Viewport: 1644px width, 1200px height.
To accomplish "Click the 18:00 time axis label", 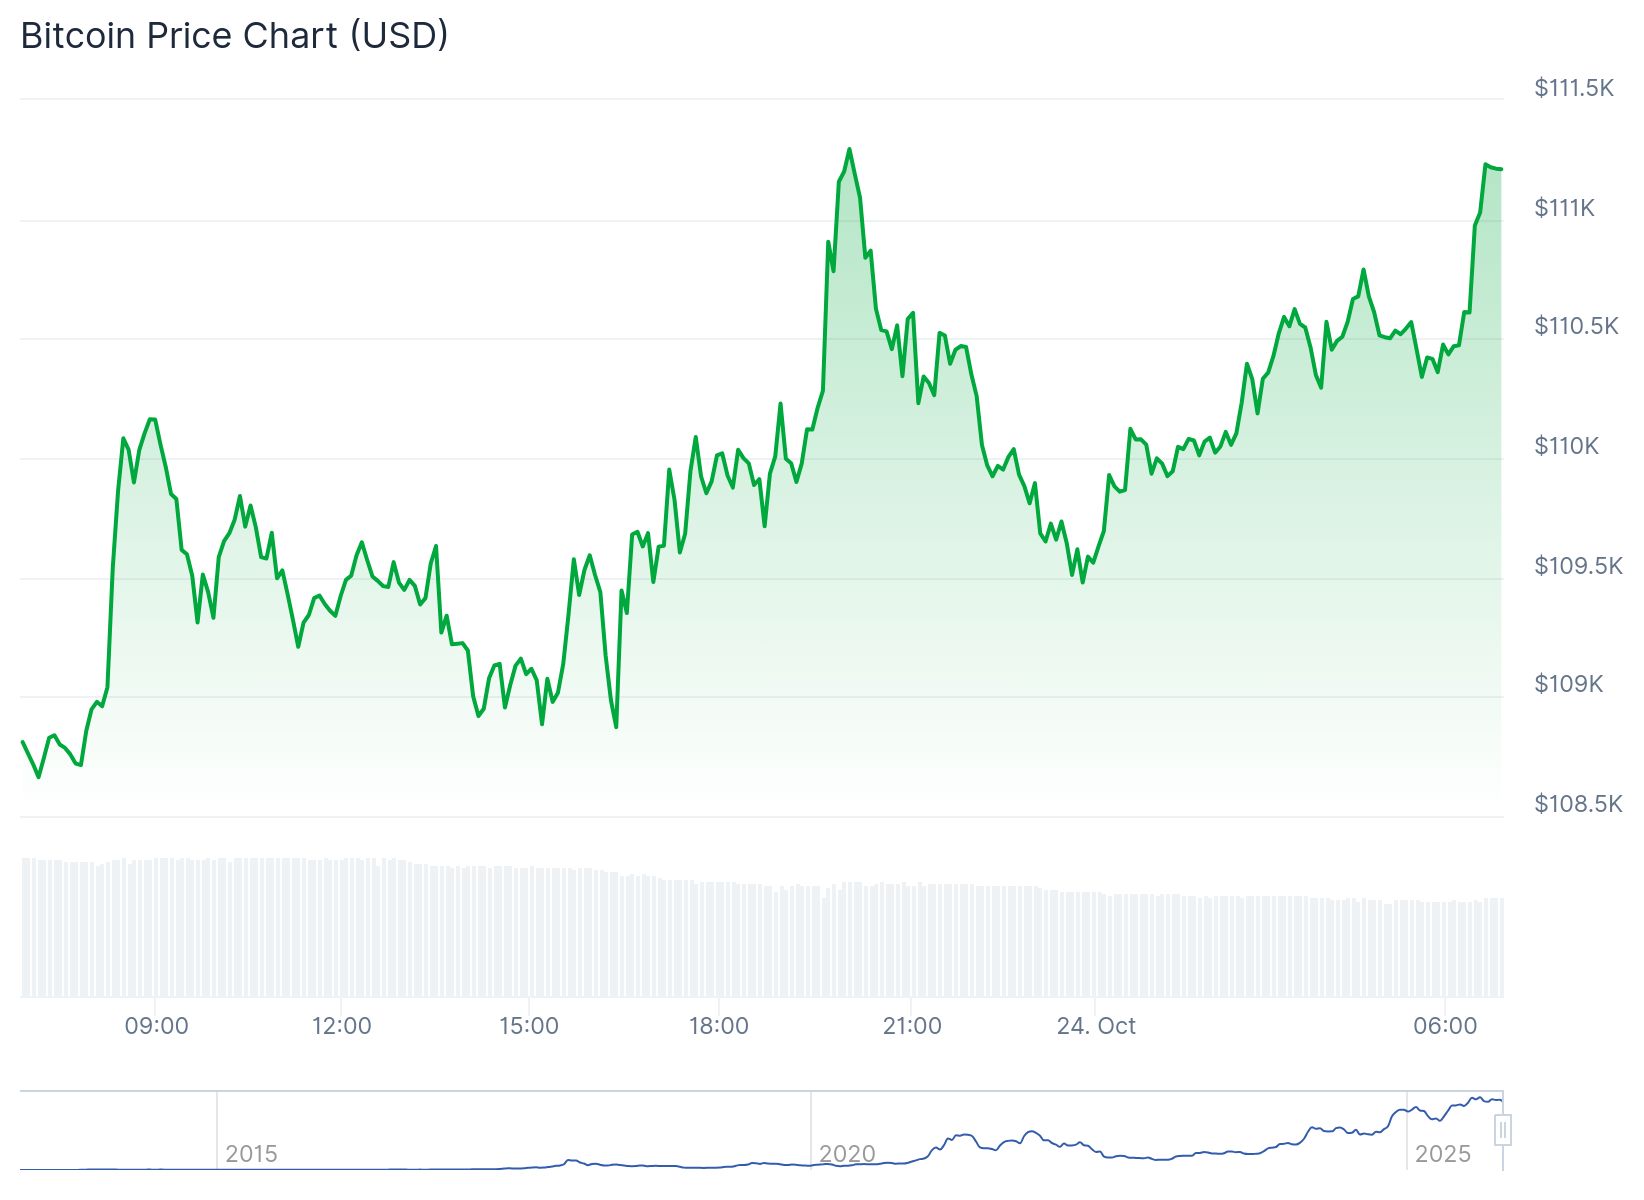I will 718,1026.
